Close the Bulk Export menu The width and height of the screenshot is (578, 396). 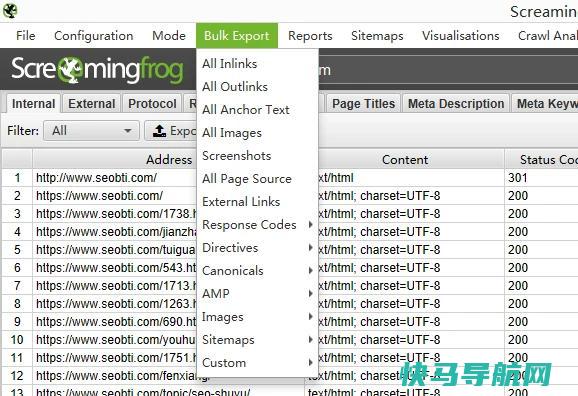pos(237,36)
